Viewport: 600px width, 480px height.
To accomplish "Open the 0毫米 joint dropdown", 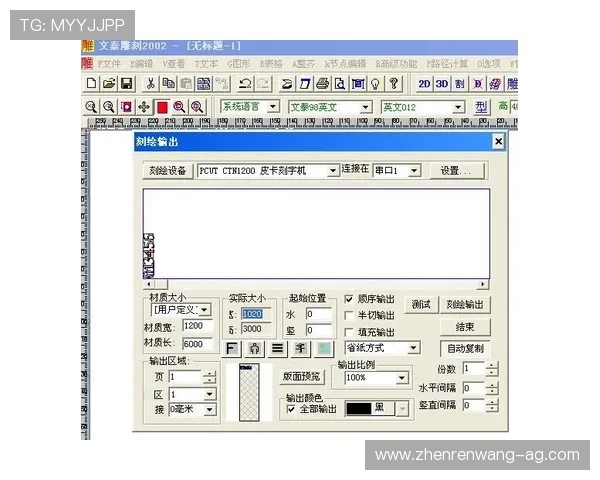I will [210, 410].
